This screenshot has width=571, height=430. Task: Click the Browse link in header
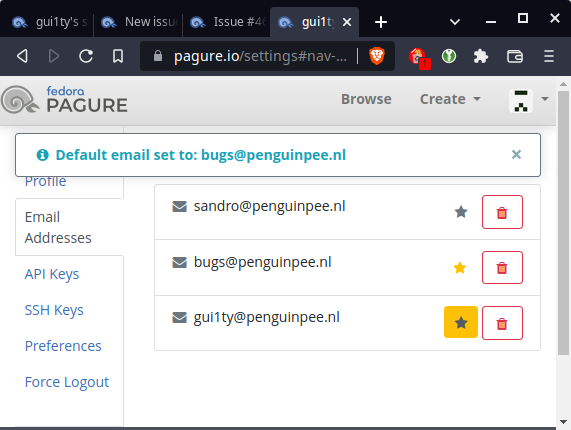(x=366, y=99)
